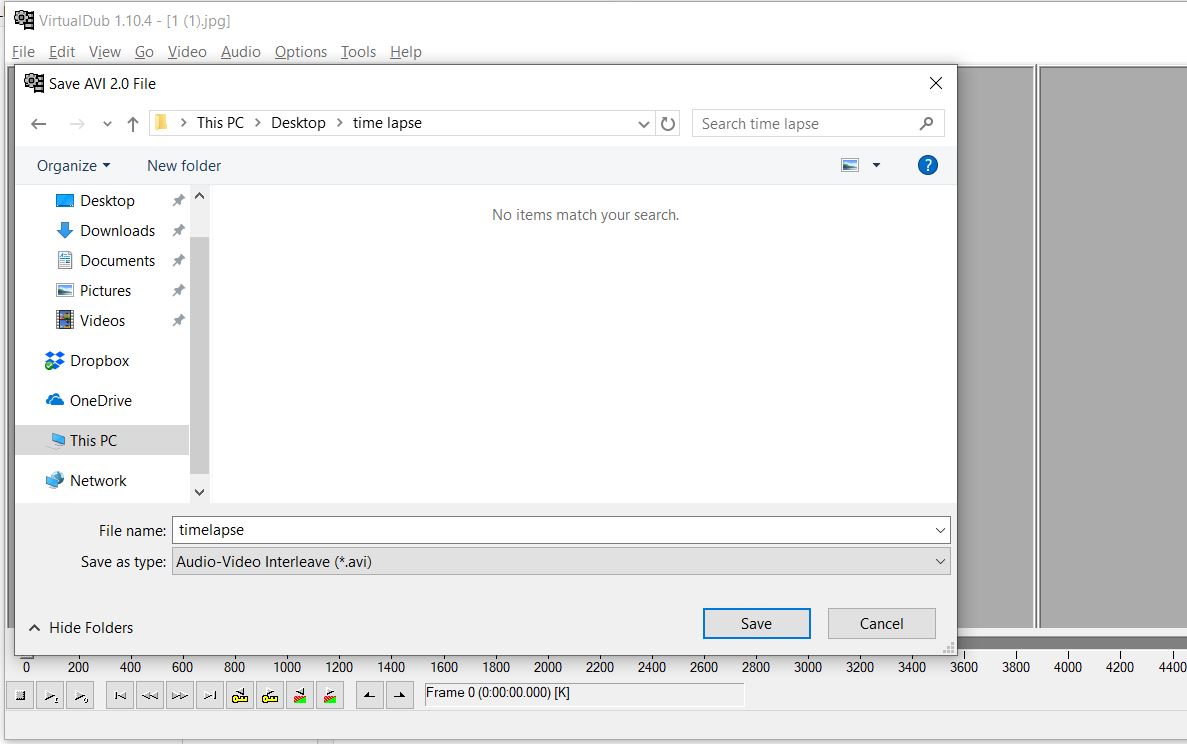Open the Audio menu
Viewport: 1187px width, 744px height.
(241, 51)
